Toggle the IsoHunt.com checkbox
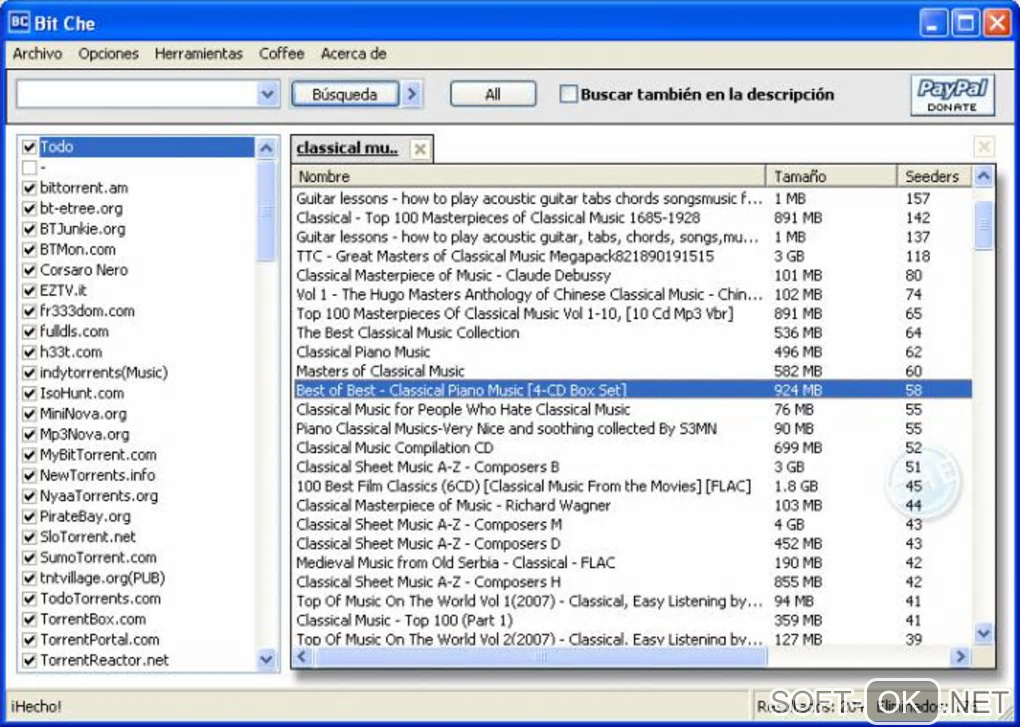The image size is (1020, 727). 29,393
